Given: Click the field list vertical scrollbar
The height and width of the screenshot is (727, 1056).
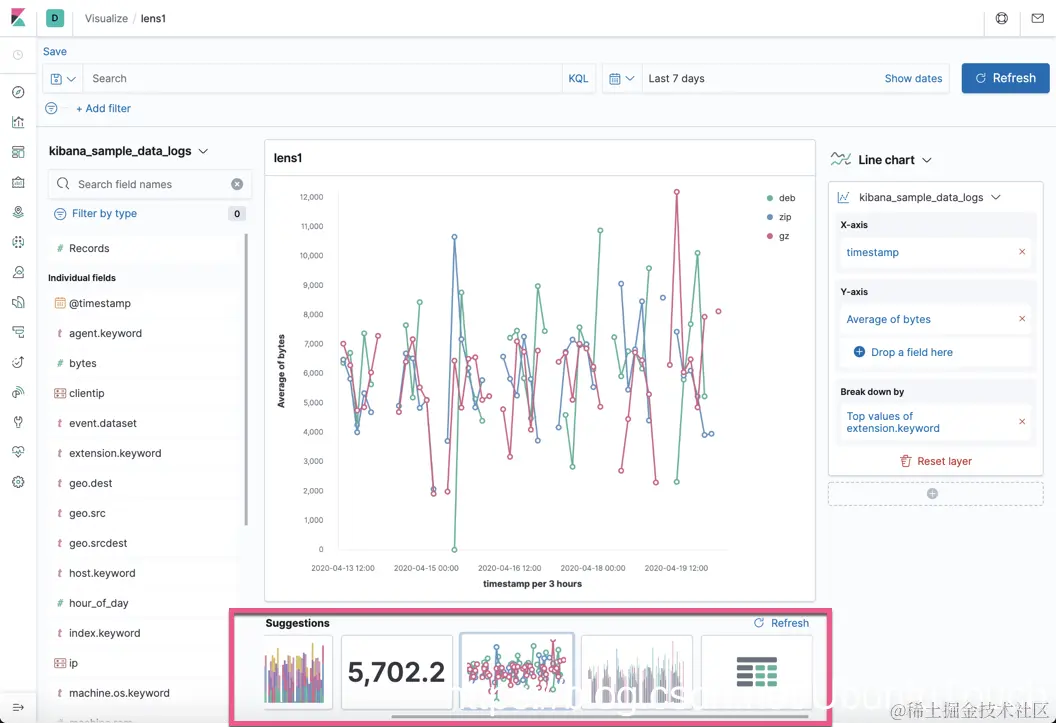Looking at the screenshot, I should 246,379.
